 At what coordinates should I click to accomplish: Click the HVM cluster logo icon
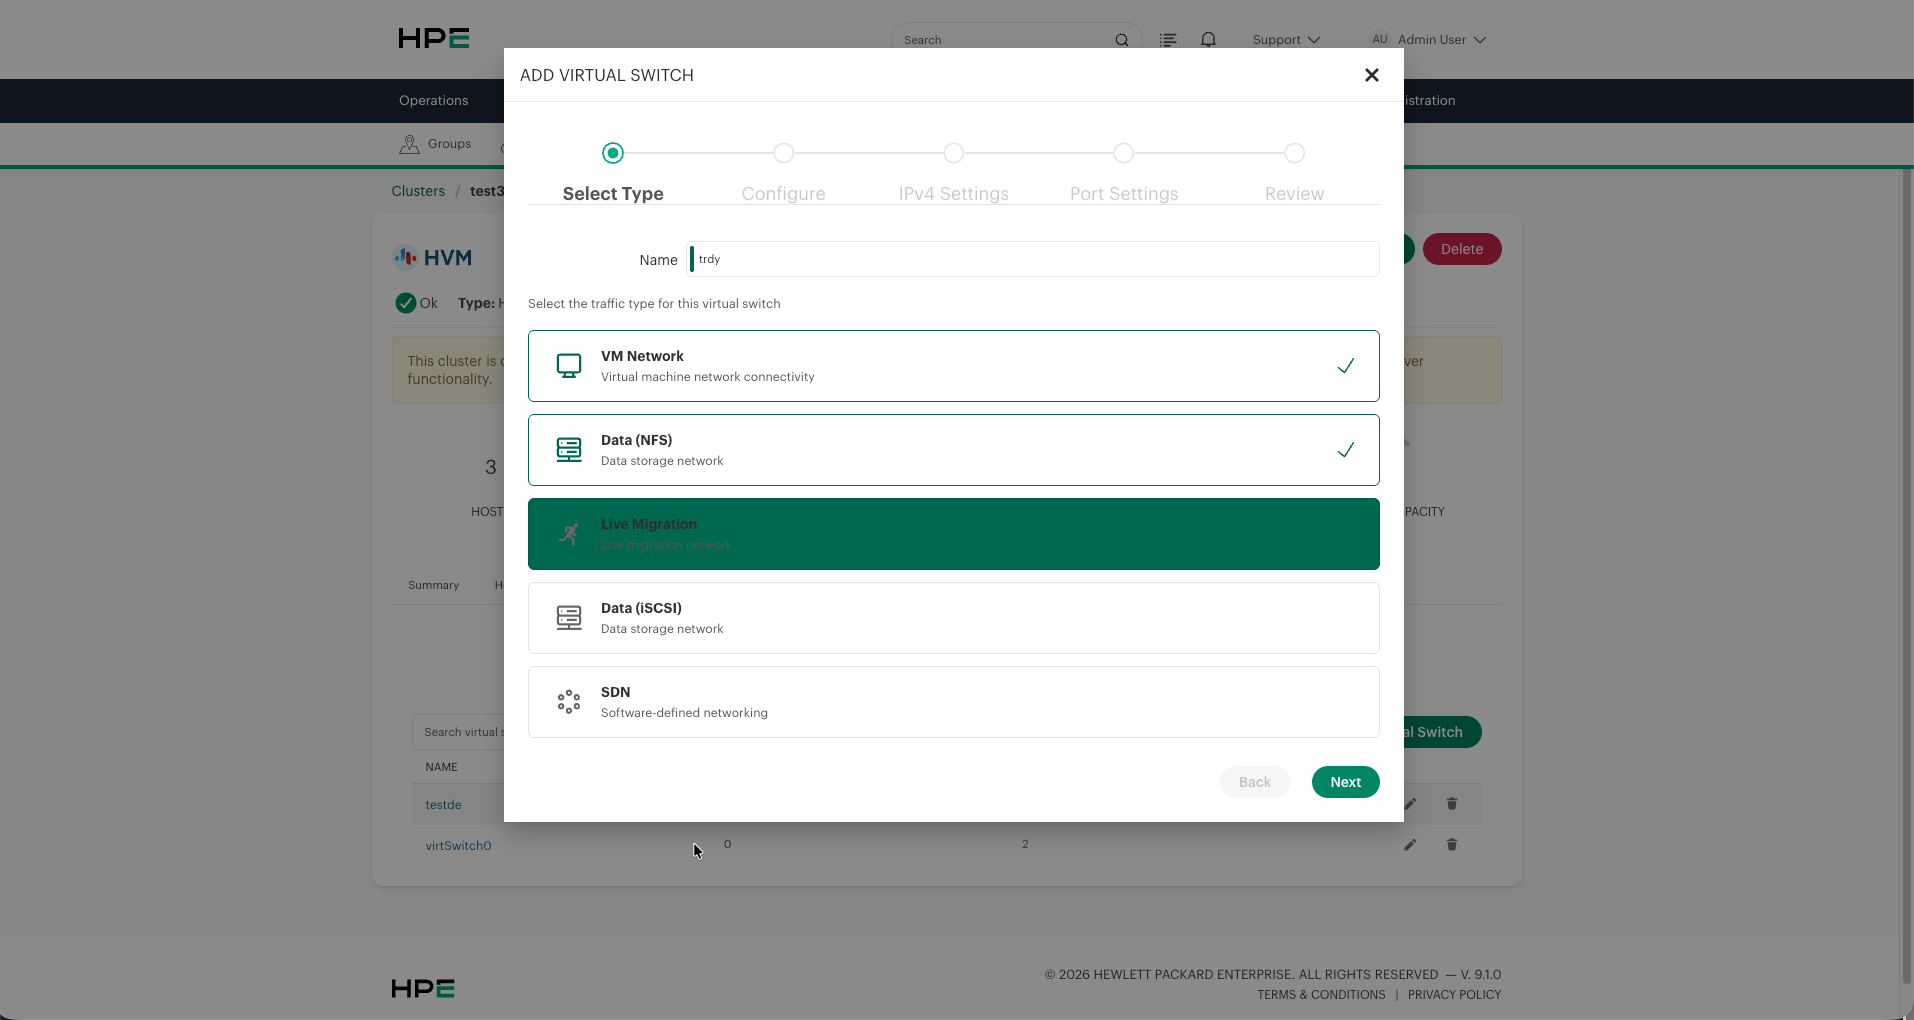point(405,257)
